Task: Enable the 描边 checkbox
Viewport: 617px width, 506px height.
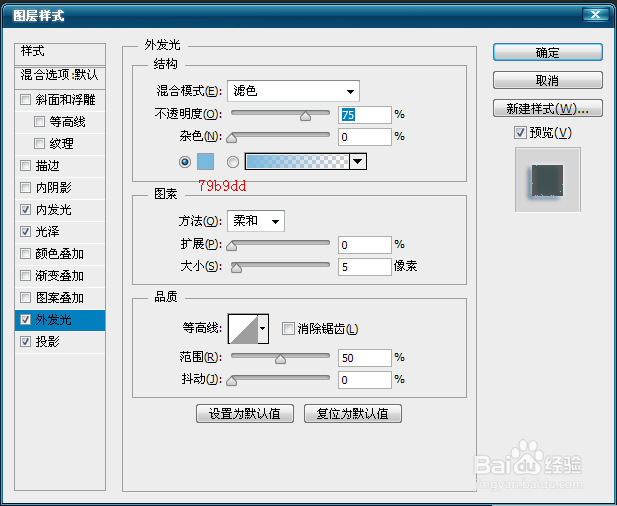Action: tap(26, 166)
